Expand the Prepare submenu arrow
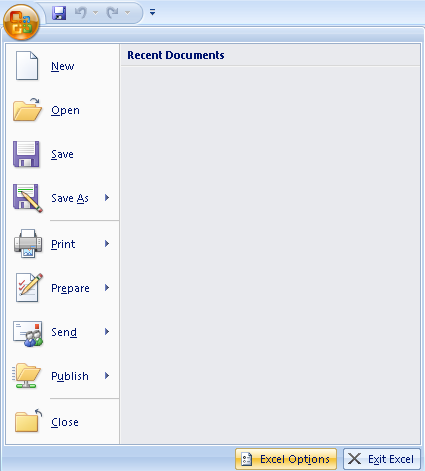This screenshot has height=471, width=425. 107,287
